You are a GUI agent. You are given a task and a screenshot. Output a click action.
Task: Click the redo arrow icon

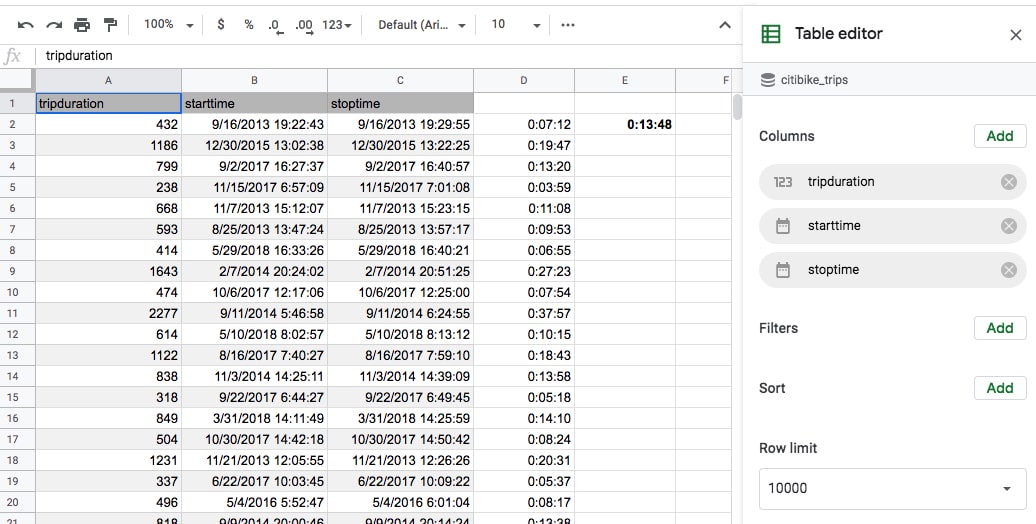[x=54, y=25]
